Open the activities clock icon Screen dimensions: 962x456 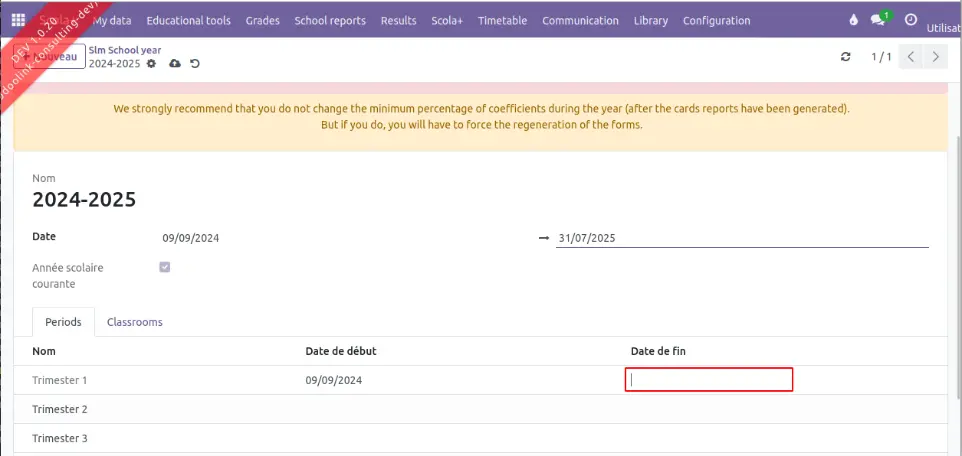pos(910,20)
